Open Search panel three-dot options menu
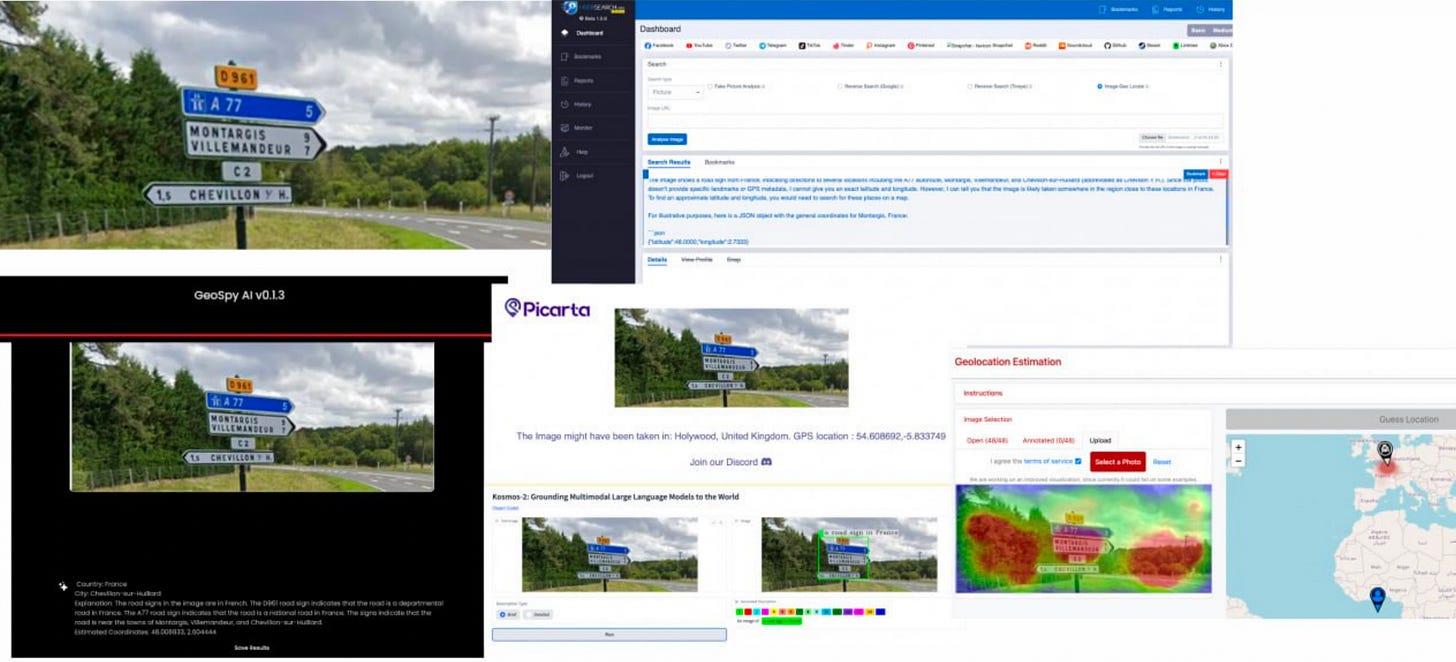 coord(1220,64)
